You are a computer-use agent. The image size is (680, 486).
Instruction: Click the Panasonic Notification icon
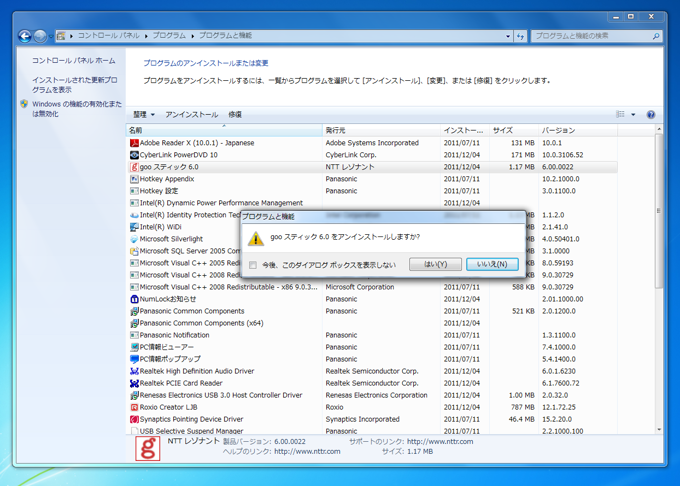[x=134, y=335]
